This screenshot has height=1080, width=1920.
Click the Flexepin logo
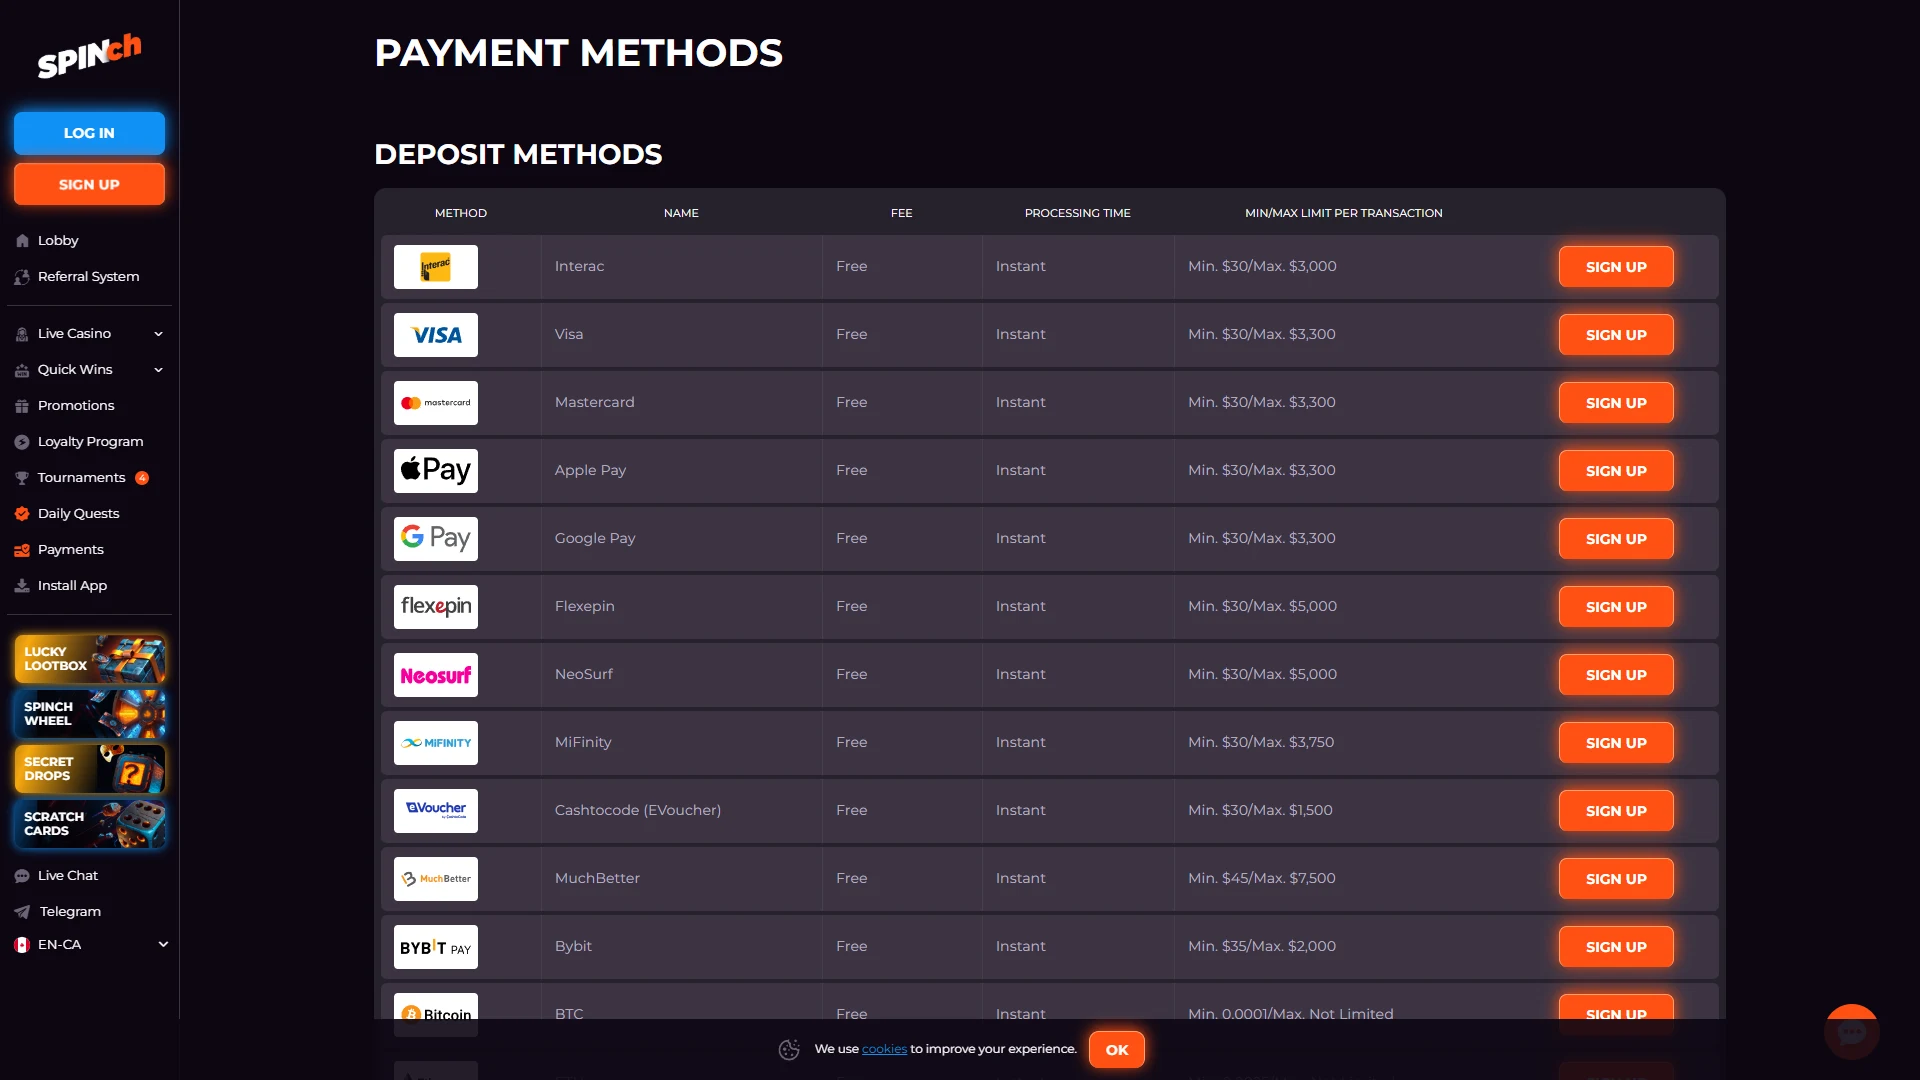coord(436,607)
